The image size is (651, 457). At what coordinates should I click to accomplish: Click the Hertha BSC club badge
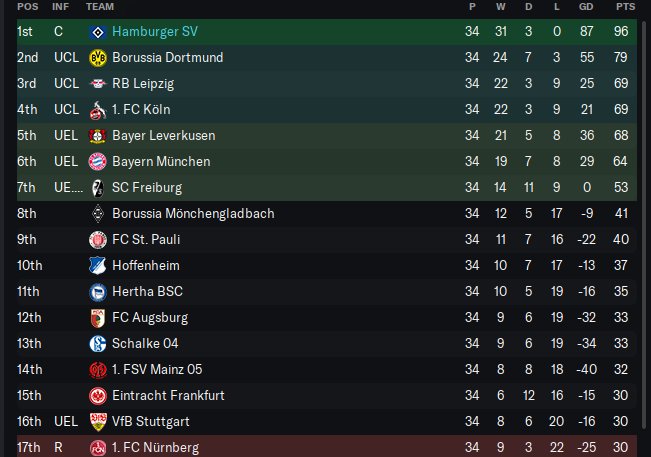click(97, 291)
